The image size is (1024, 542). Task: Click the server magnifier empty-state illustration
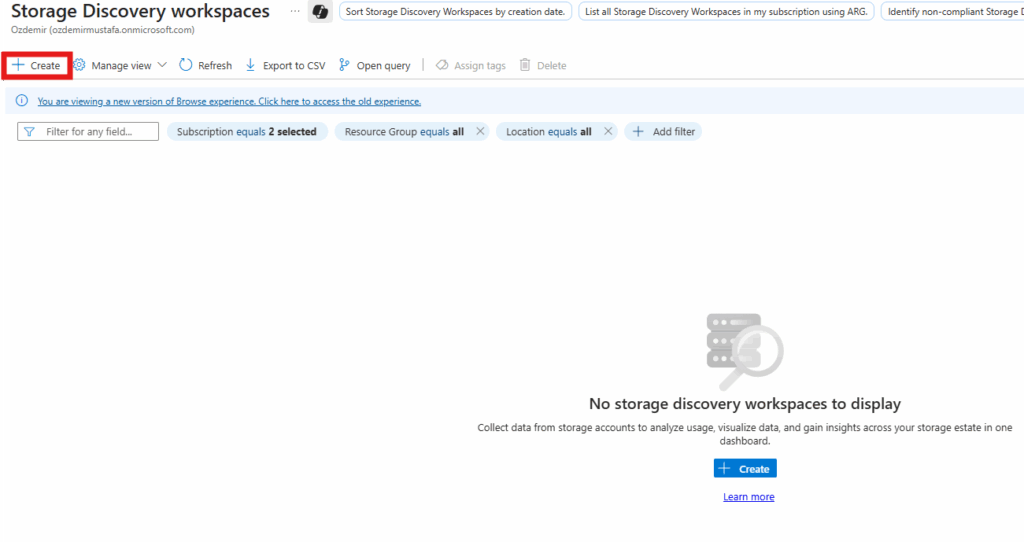[745, 351]
